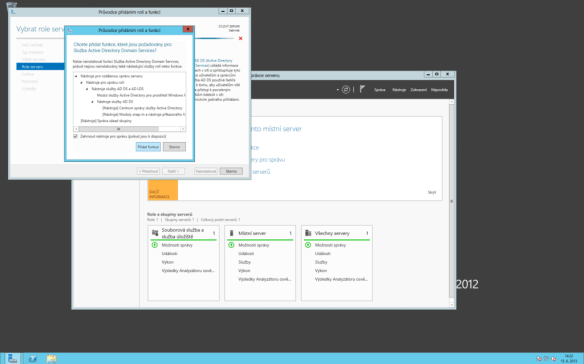The image size is (584, 364).
Task: Click the Přidat funkce button
Action: coord(148,147)
